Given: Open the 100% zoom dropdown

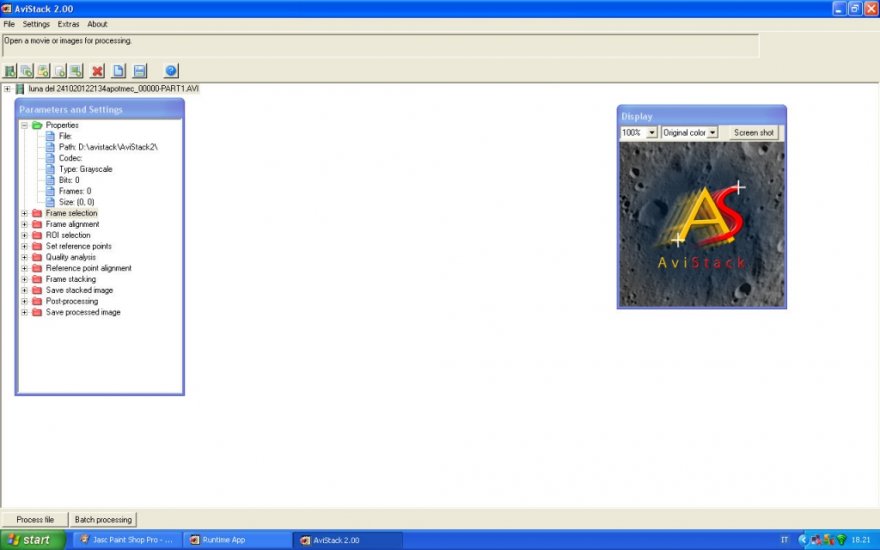Looking at the screenshot, I should tap(652, 132).
